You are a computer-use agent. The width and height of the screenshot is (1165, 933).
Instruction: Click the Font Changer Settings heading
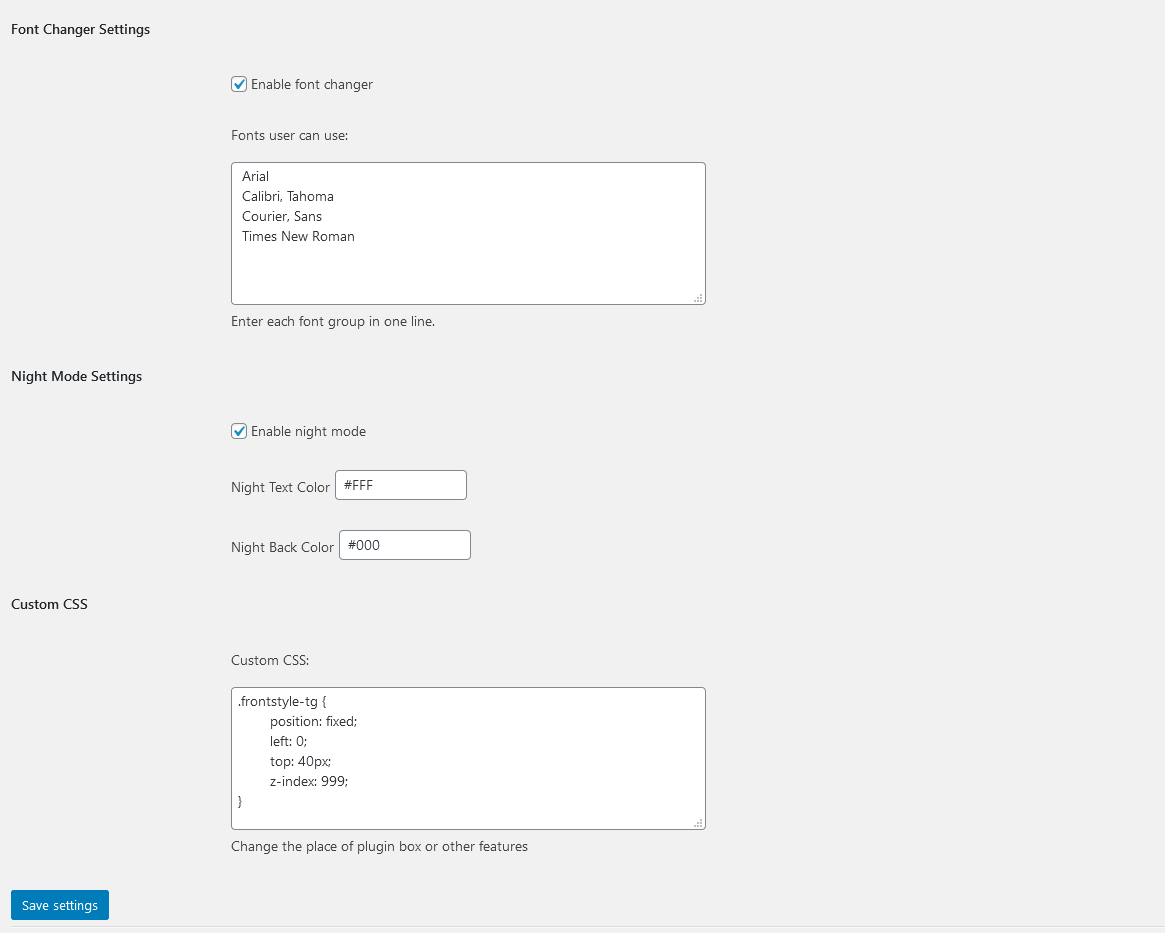click(80, 29)
